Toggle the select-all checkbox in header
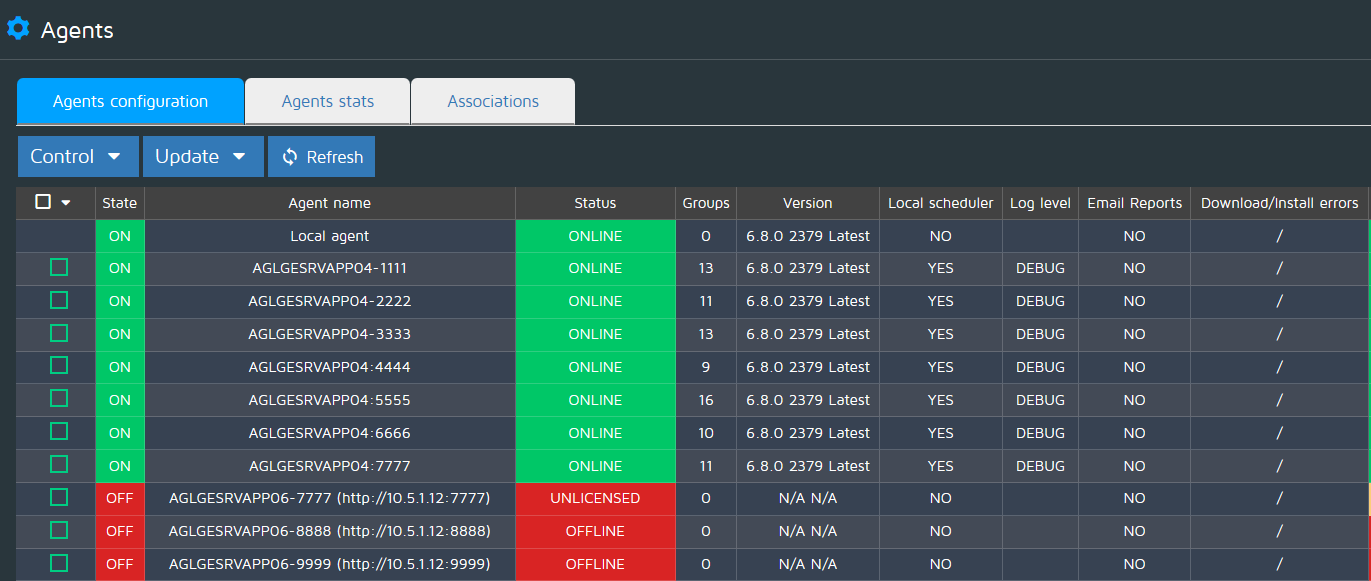Image resolution: width=1371 pixels, height=581 pixels. [x=43, y=202]
